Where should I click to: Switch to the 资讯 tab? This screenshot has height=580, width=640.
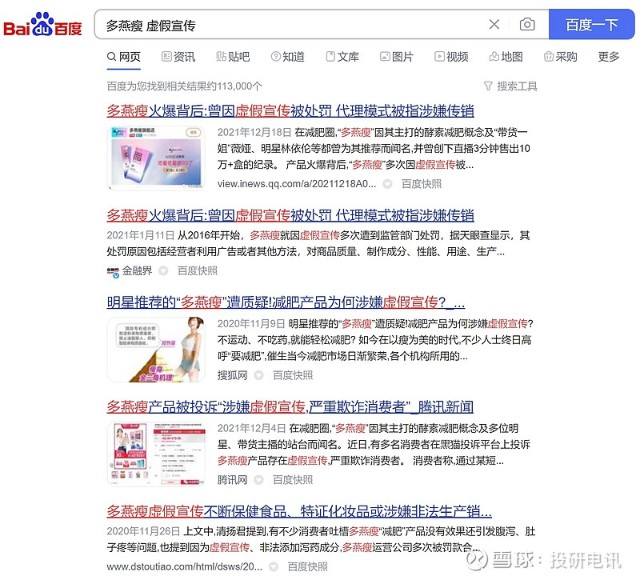(178, 57)
